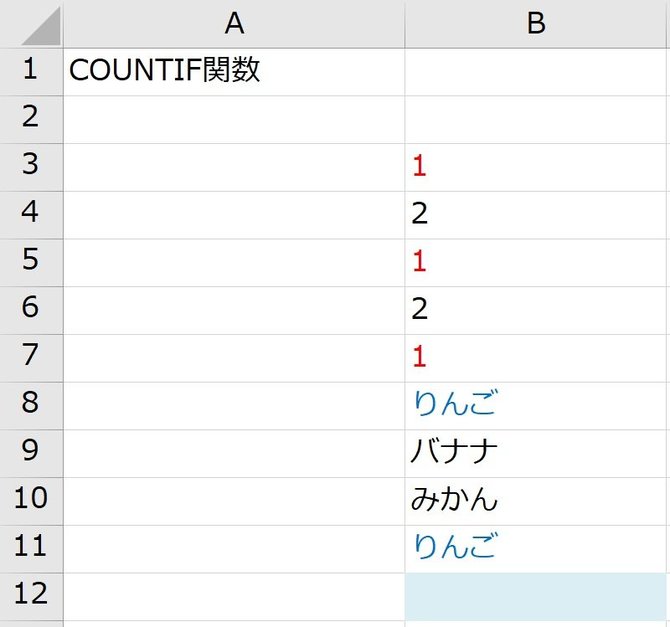
Task: Click cell A1 containing COUNTIF関数
Action: coord(234,72)
